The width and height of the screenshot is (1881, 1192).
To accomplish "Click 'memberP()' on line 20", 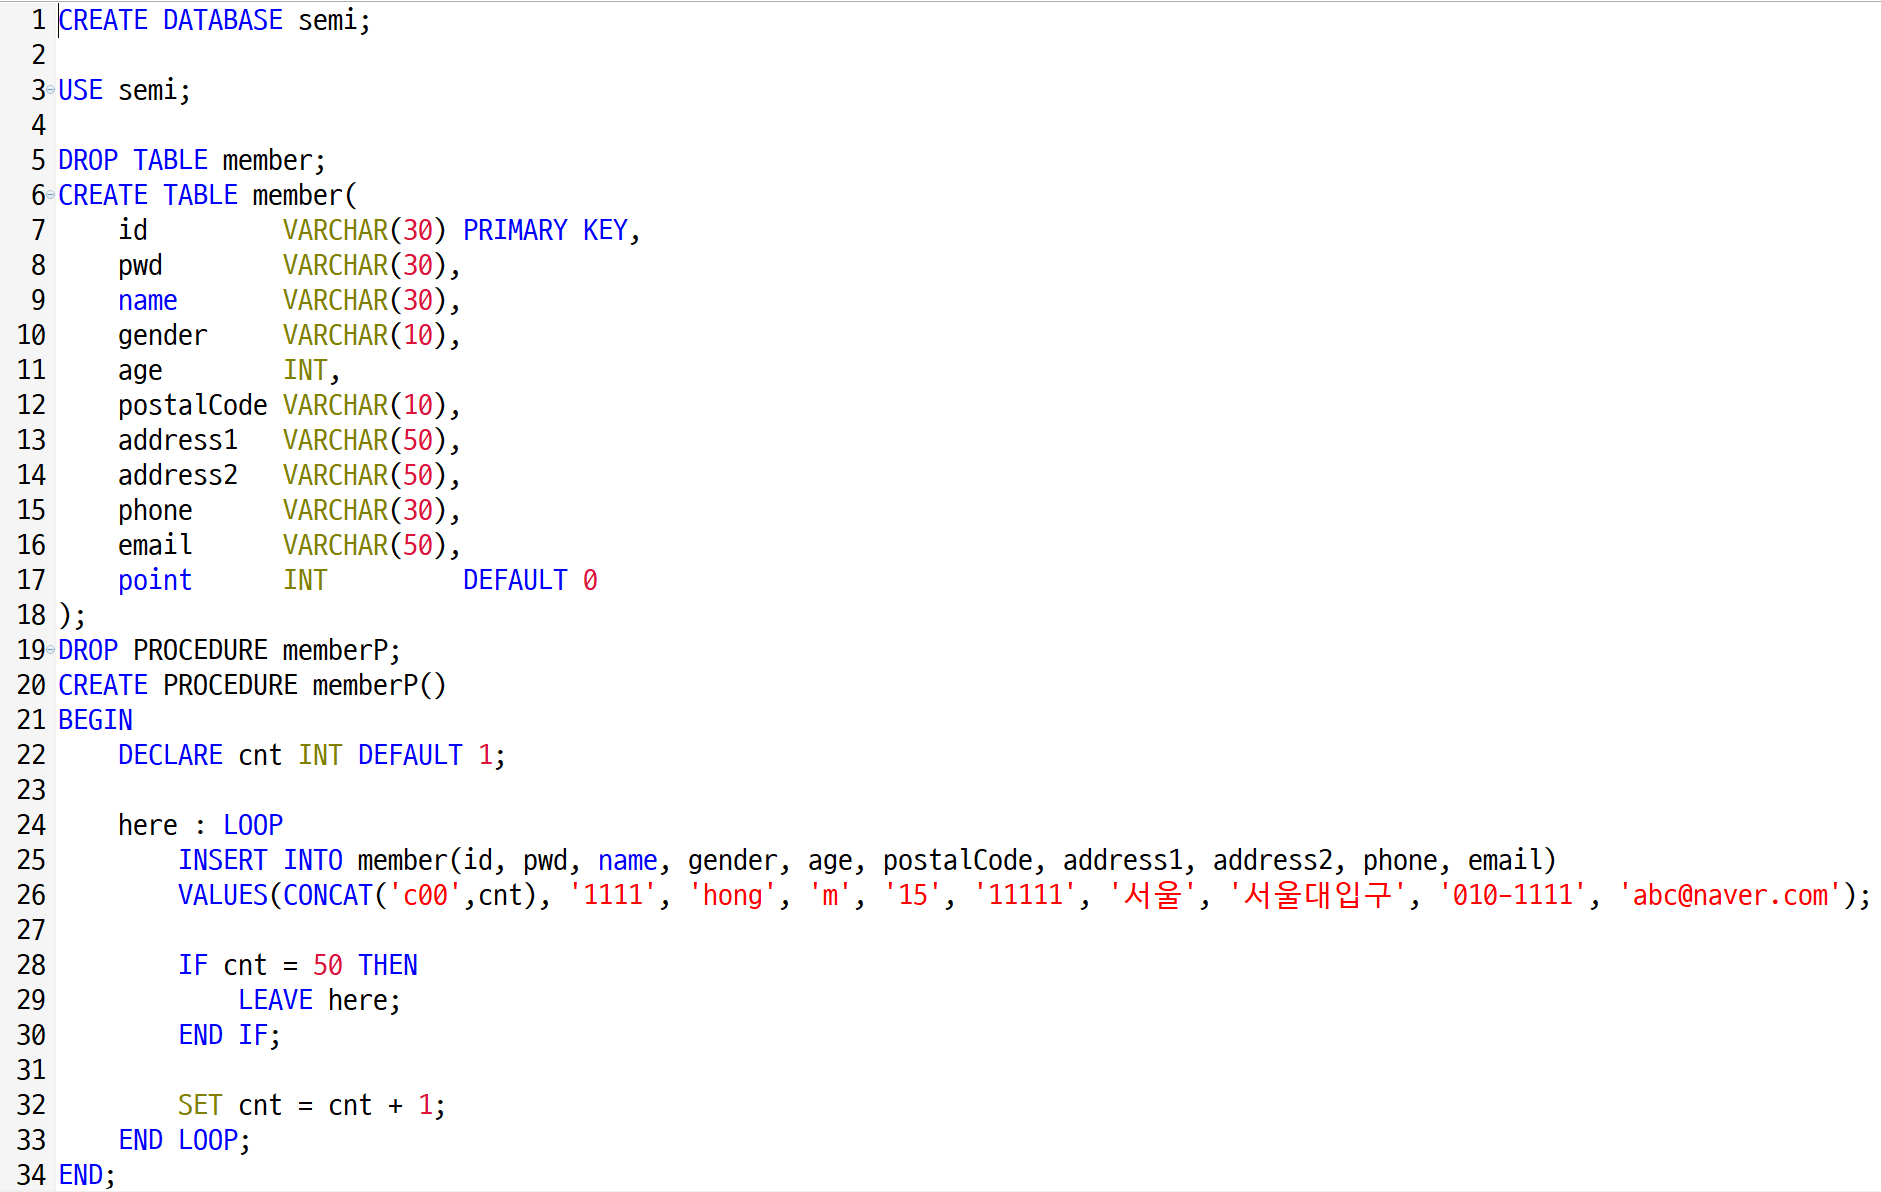I will click(x=380, y=685).
